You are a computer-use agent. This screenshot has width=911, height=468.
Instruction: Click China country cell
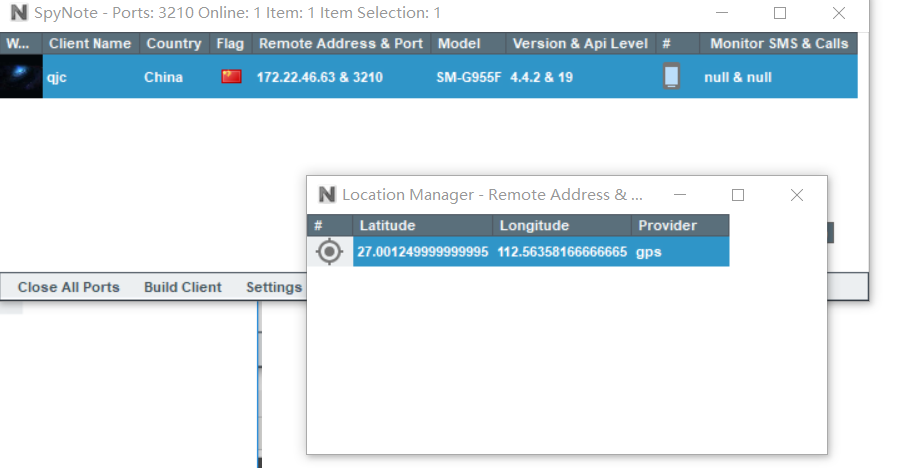click(x=163, y=77)
